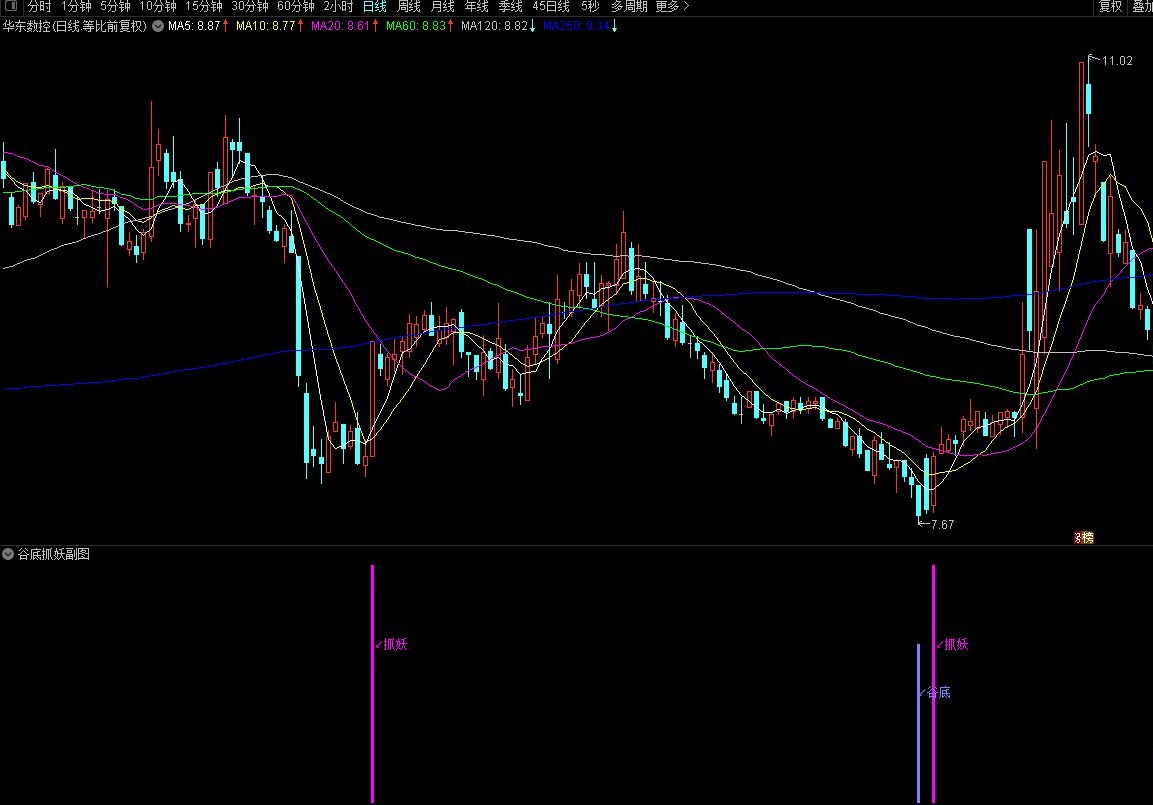Screen dimensions: 1153x805
Task: Select the 60分钟 period tab
Action: [x=296, y=7]
